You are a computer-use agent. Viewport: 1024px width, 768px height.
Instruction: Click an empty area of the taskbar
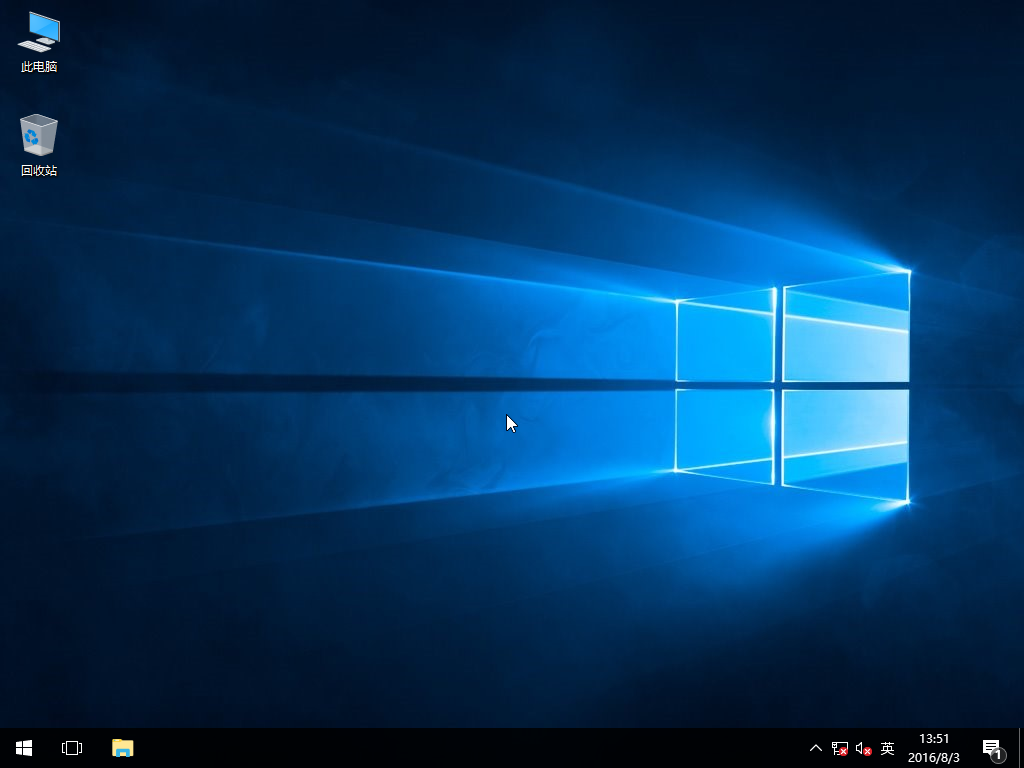point(450,748)
